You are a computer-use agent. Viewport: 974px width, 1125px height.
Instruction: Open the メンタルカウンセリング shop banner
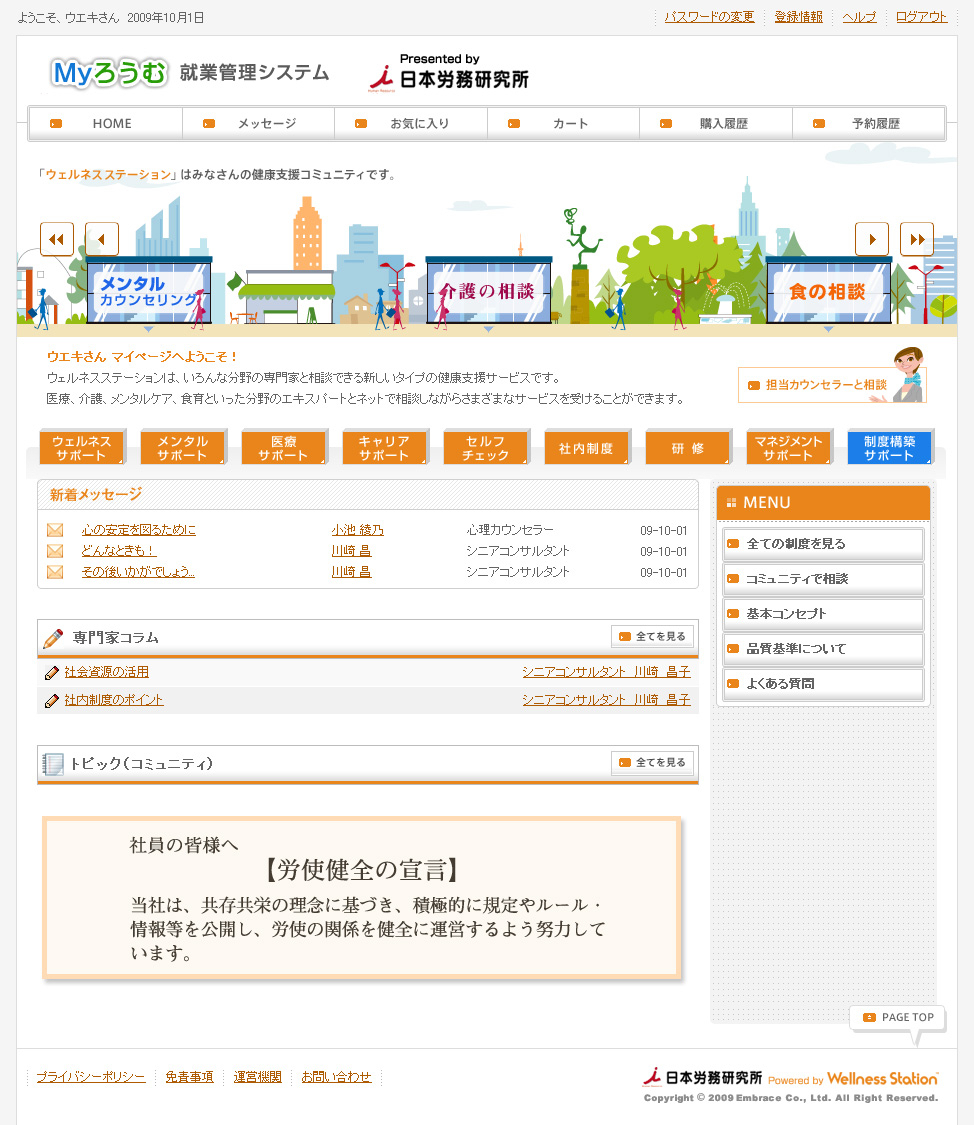pyautogui.click(x=149, y=292)
